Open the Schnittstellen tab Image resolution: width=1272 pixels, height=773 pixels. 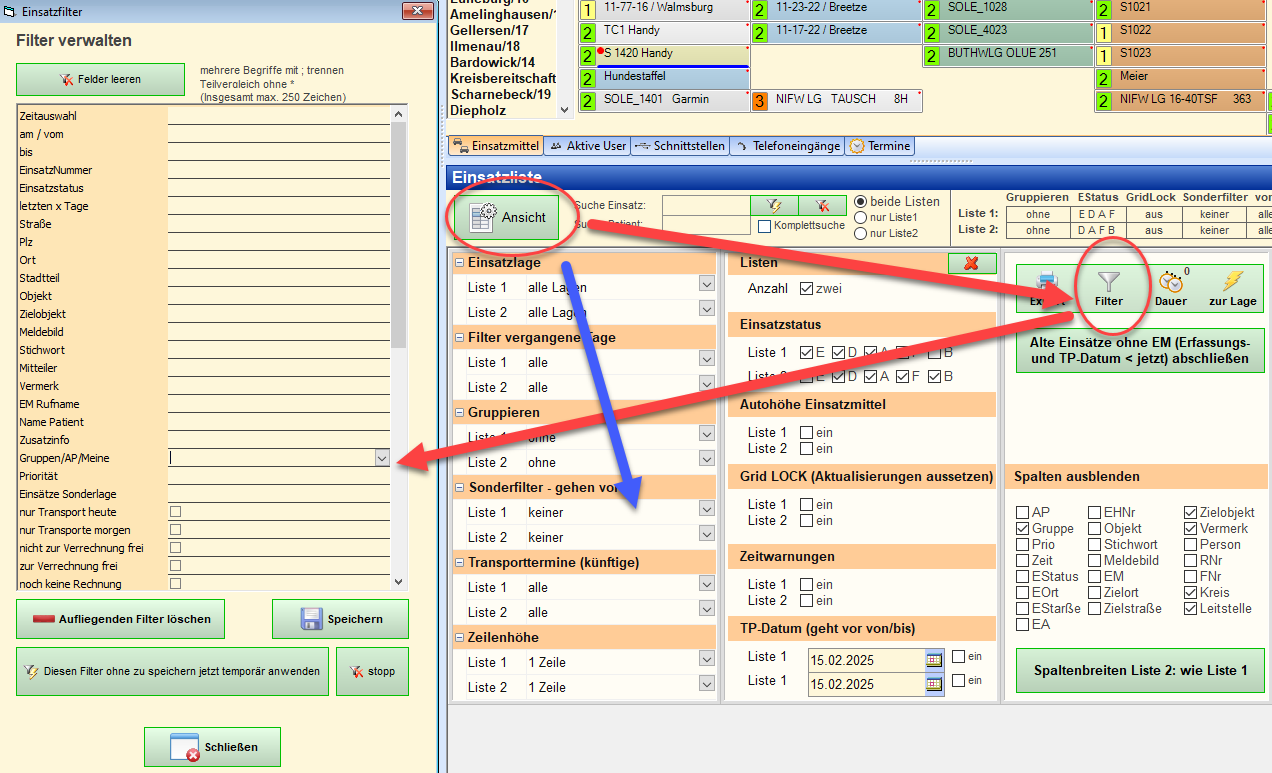point(679,146)
